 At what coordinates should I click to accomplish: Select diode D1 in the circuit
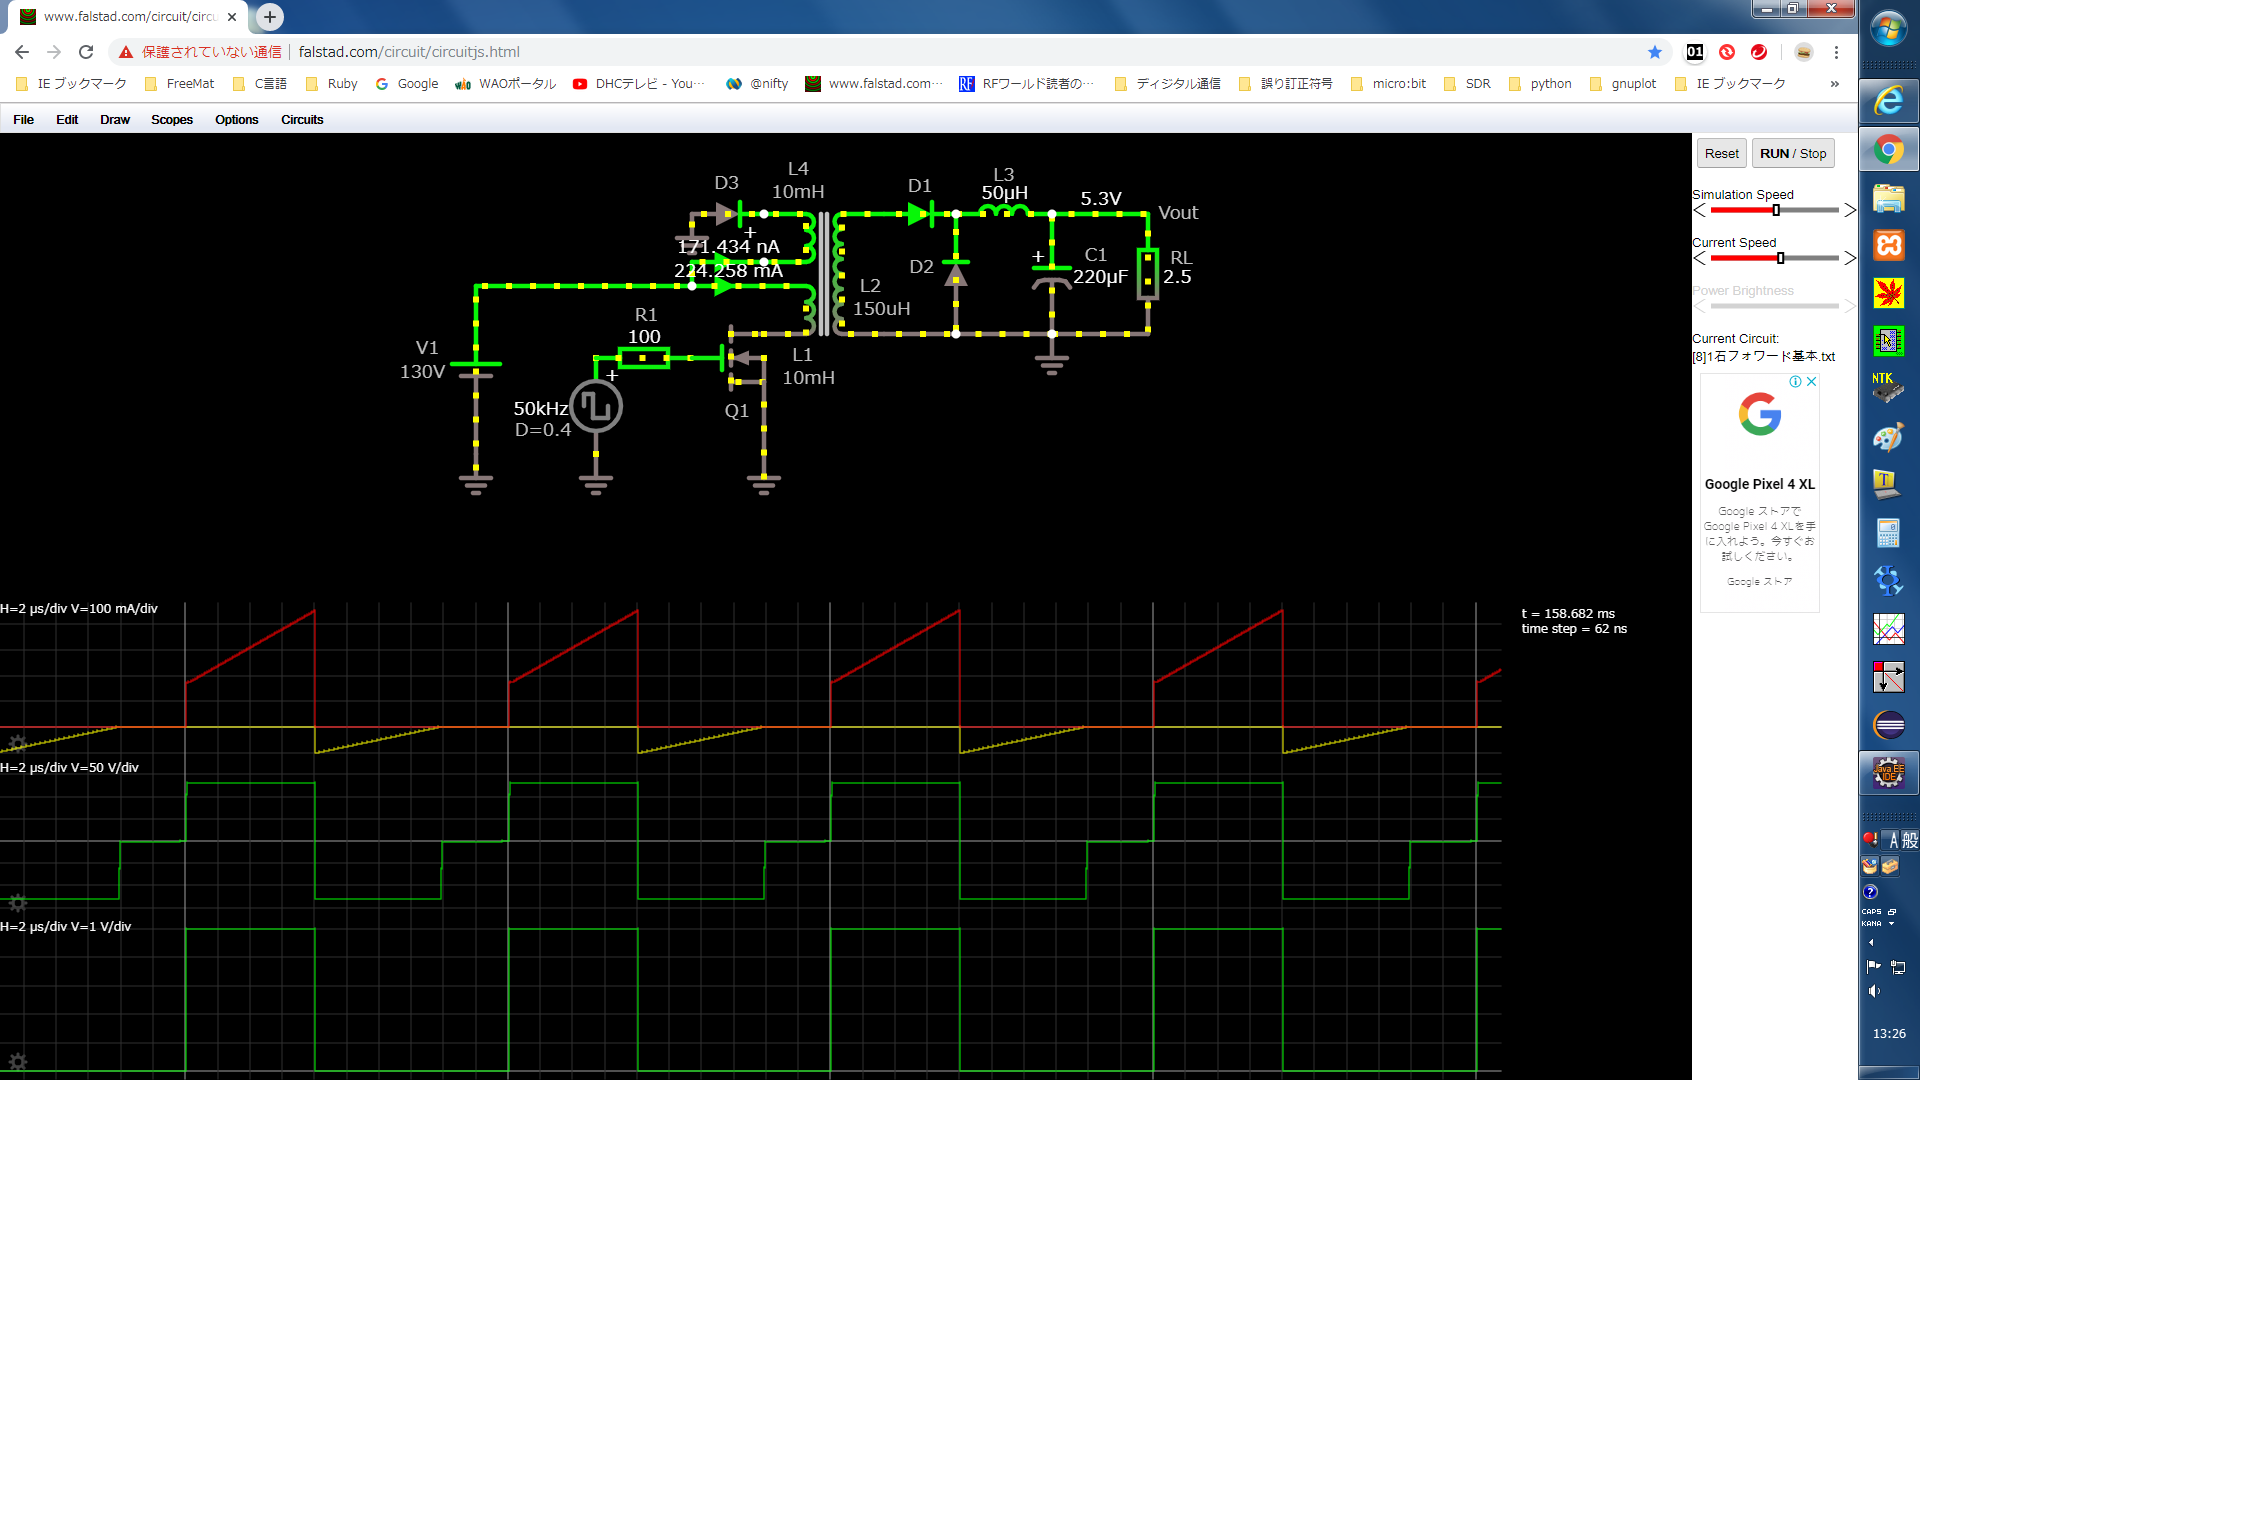click(920, 213)
